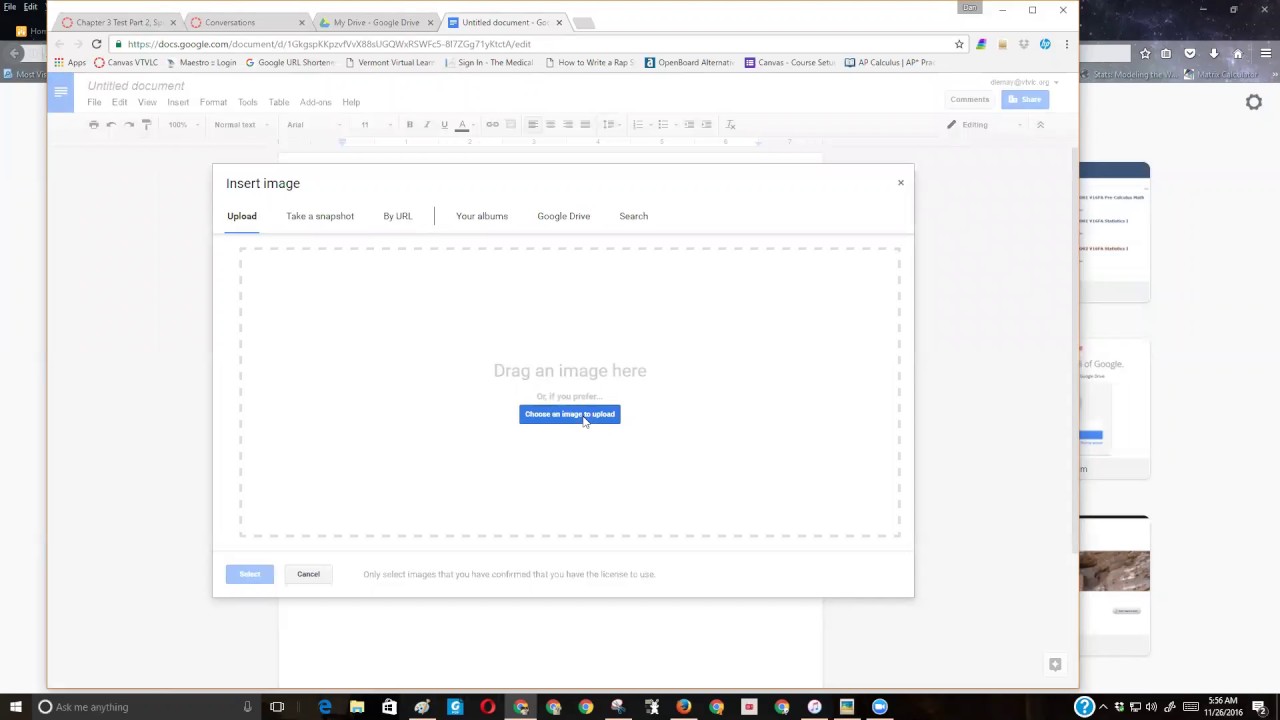
Task: Collapse the menus with chevron icon
Action: coord(1040,125)
